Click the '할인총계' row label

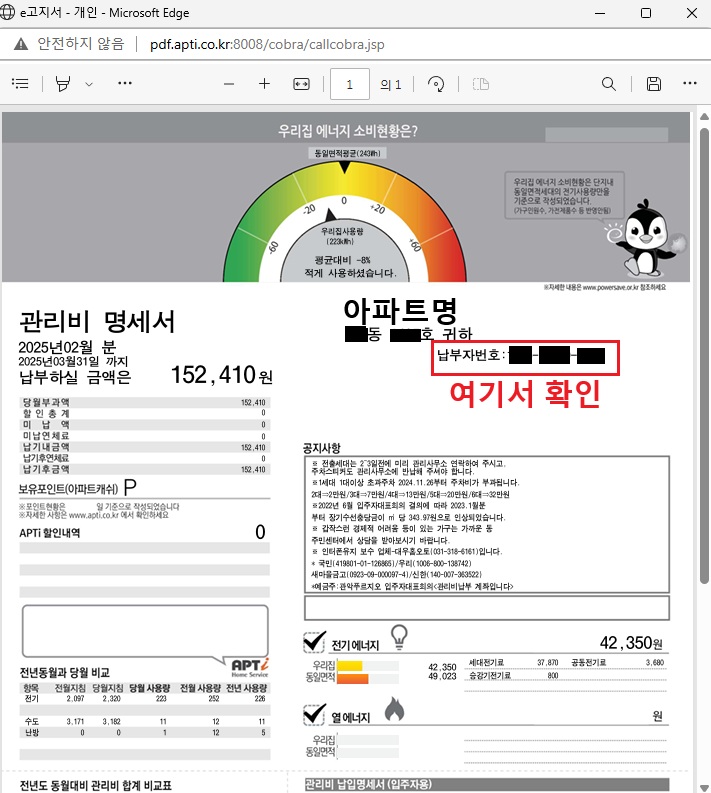pyautogui.click(x=46, y=413)
